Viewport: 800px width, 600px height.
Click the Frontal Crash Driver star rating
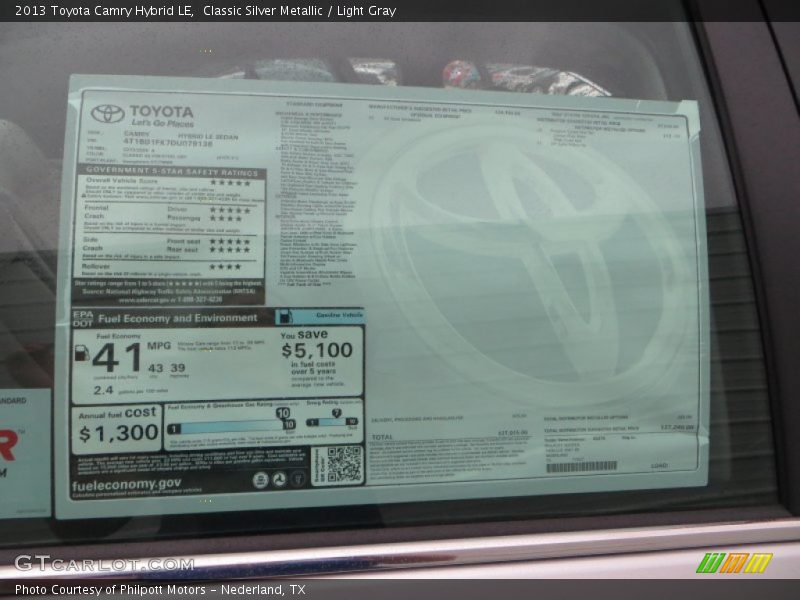coord(230,210)
